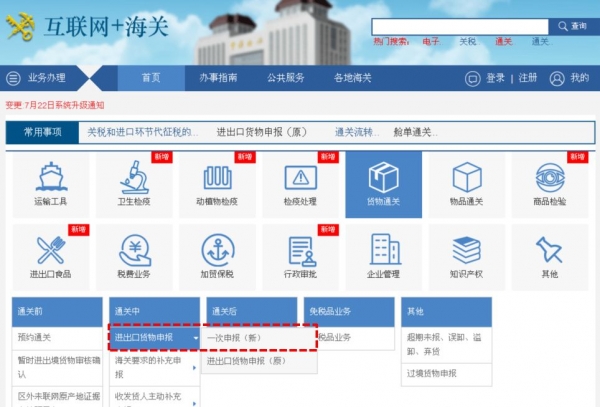
Task: Select the 货物通关 box icon
Action: [x=383, y=179]
